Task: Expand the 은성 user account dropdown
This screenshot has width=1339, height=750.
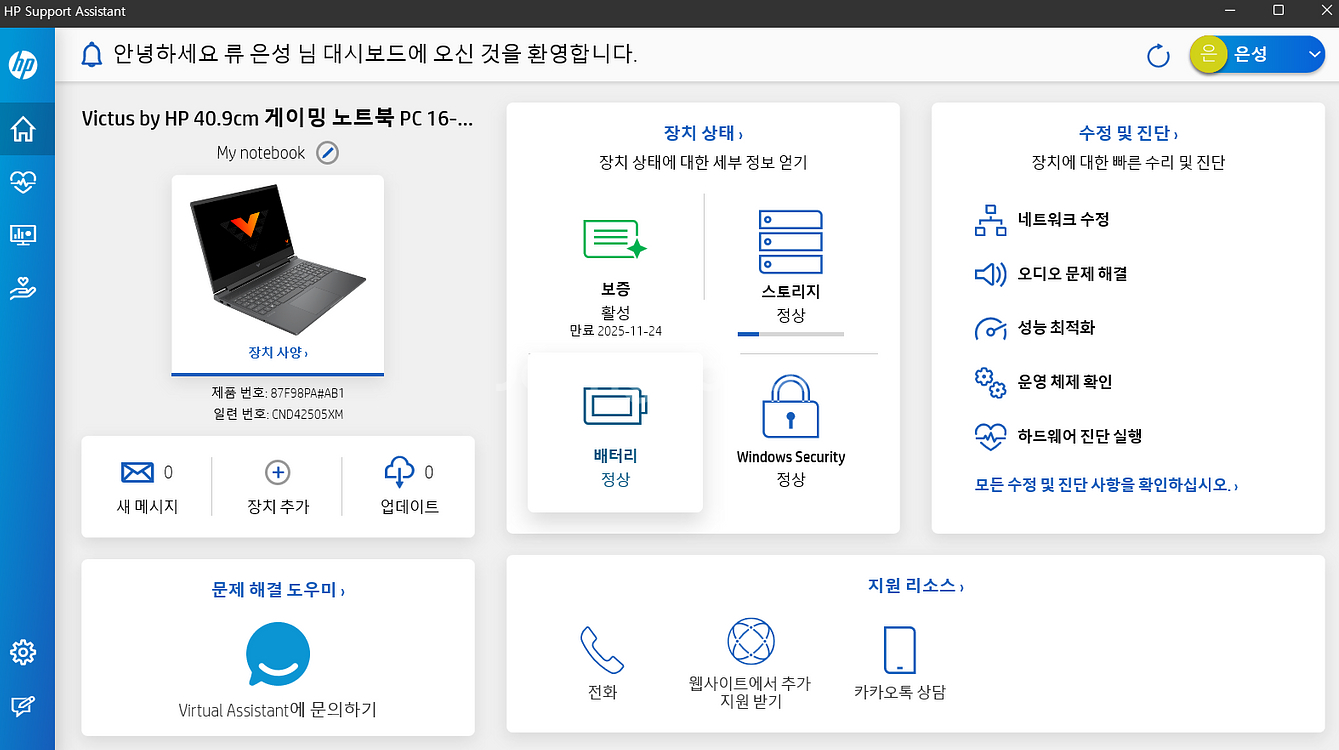Action: (1315, 55)
